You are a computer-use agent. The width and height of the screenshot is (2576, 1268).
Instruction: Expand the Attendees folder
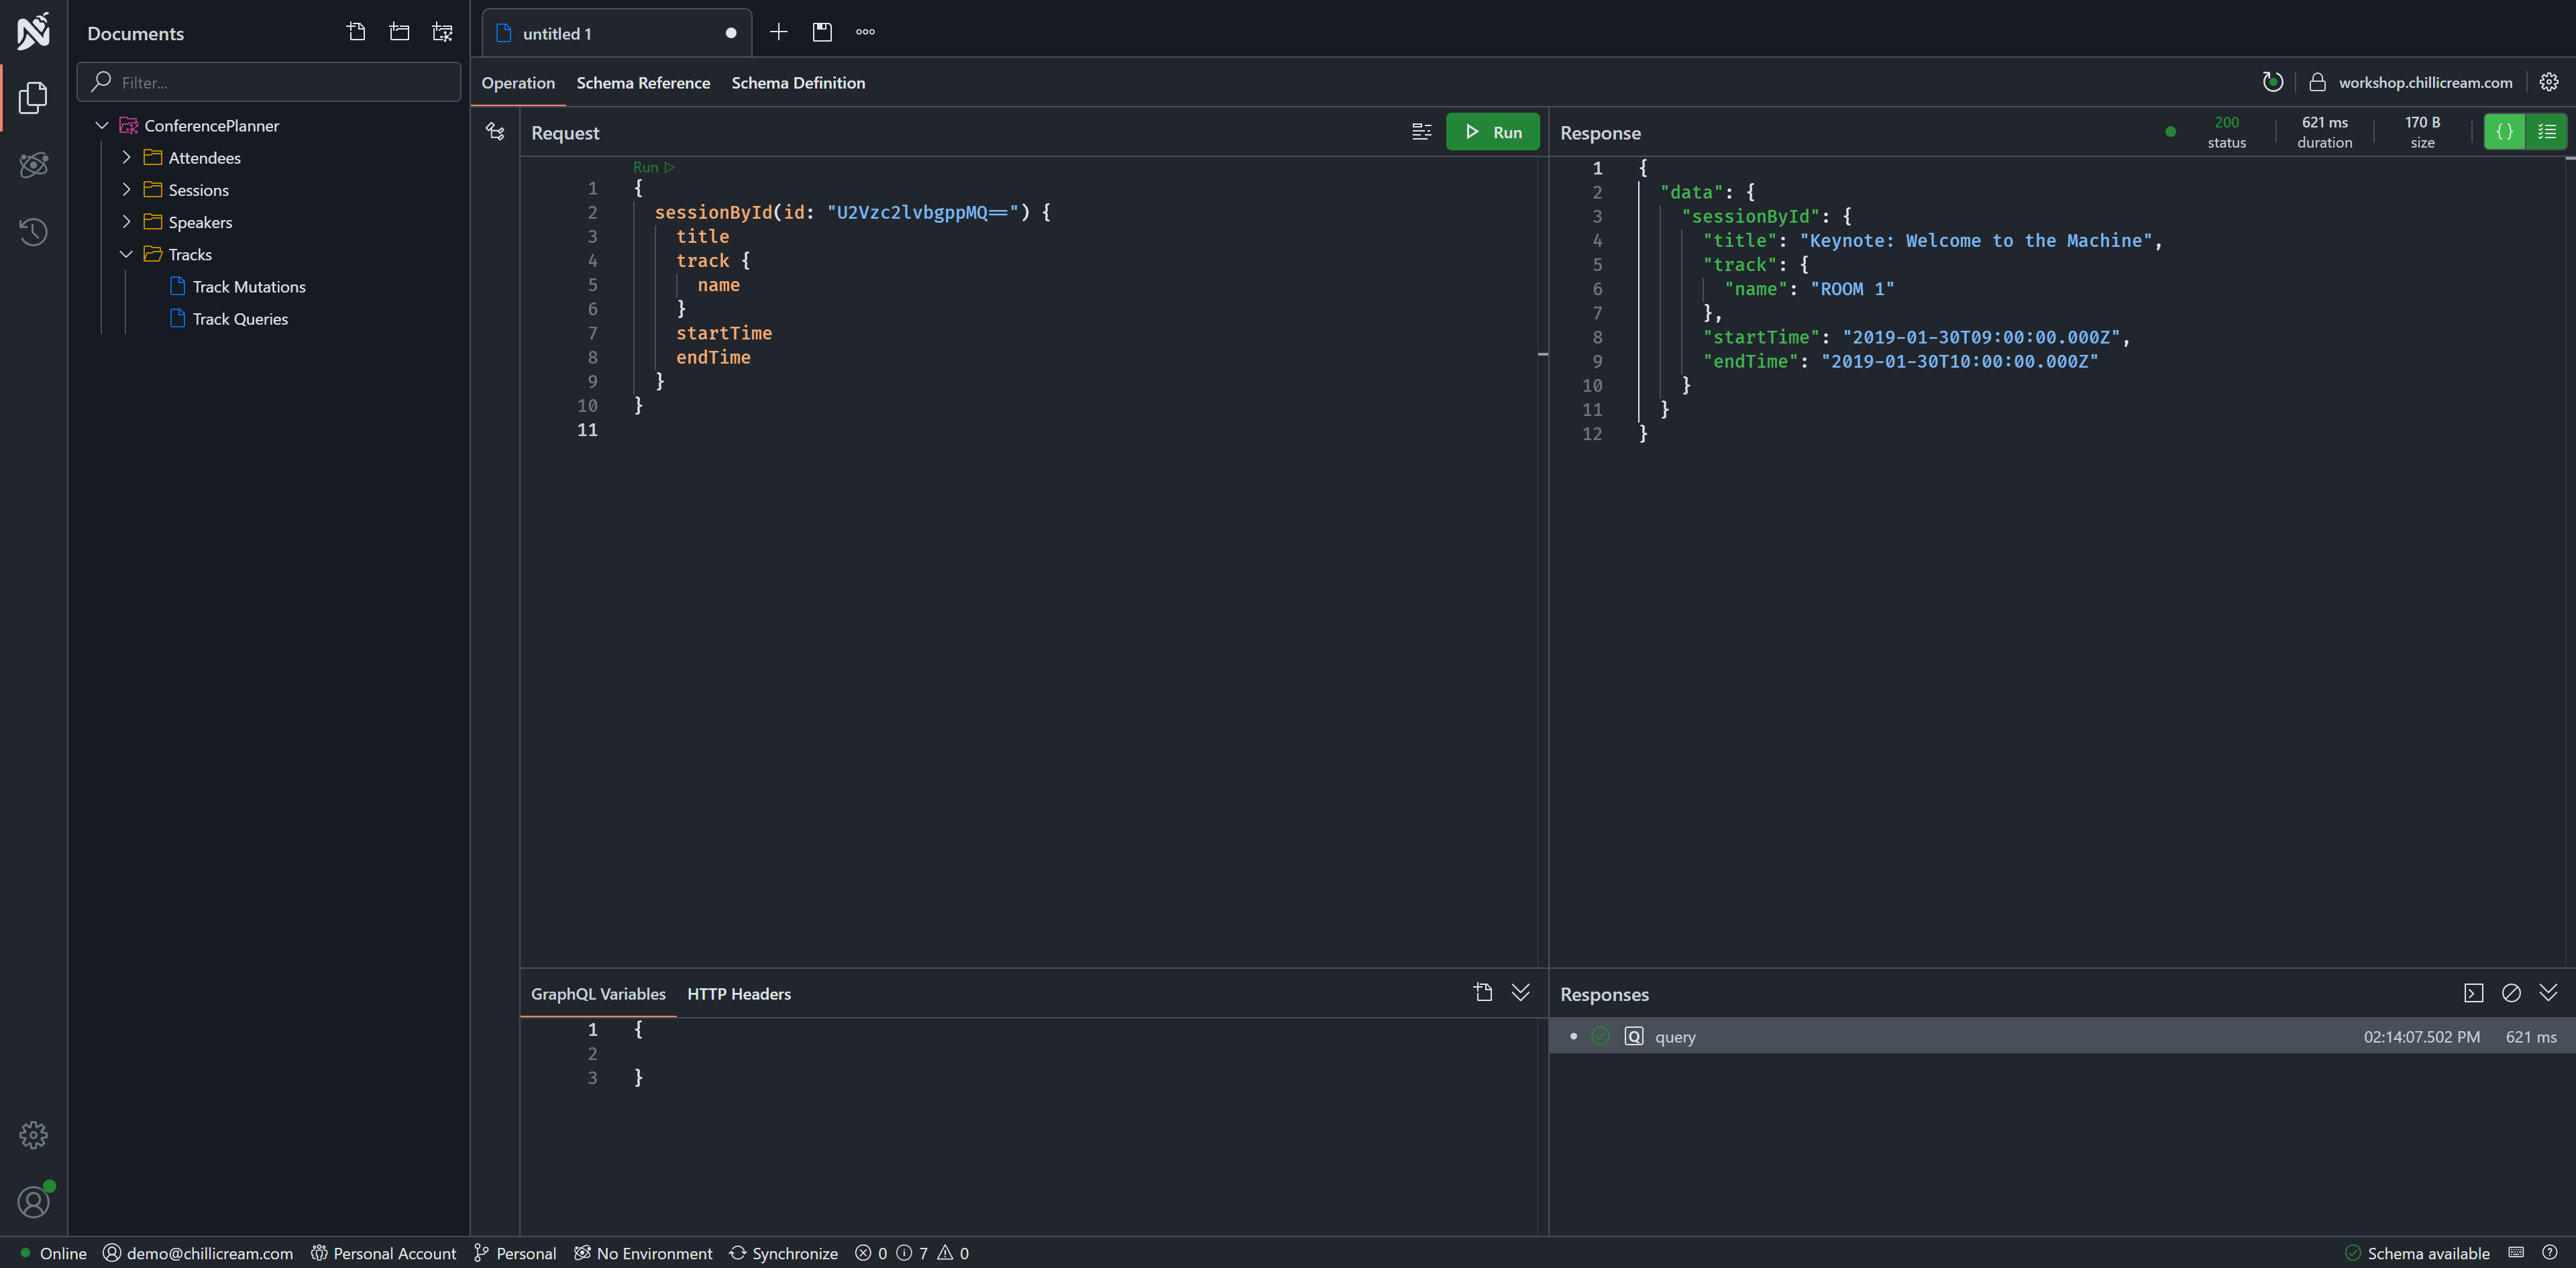tap(127, 158)
